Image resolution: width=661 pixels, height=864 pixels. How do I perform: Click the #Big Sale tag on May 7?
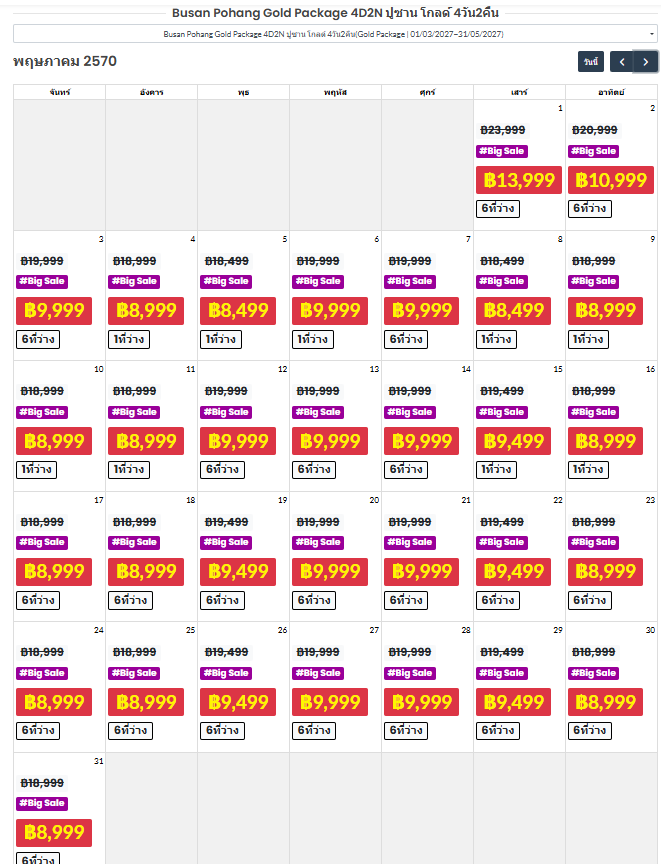coord(410,282)
